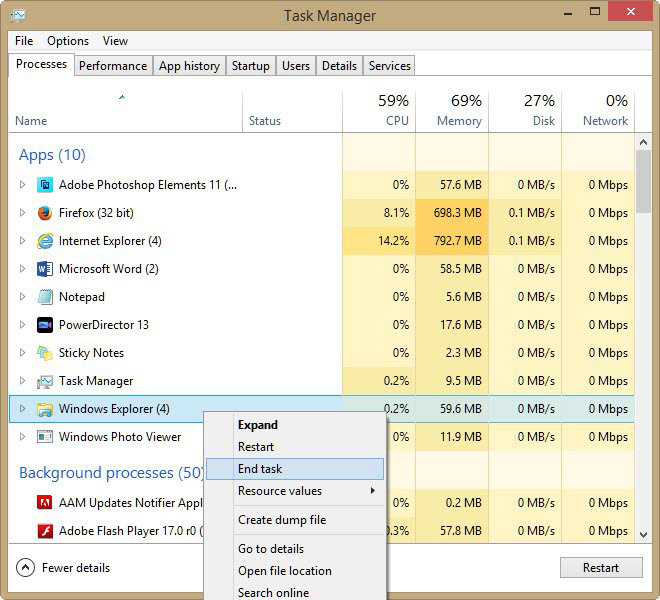660x600 pixels.
Task: Expand the Firefox (32 bit) process group
Action: click(x=22, y=213)
